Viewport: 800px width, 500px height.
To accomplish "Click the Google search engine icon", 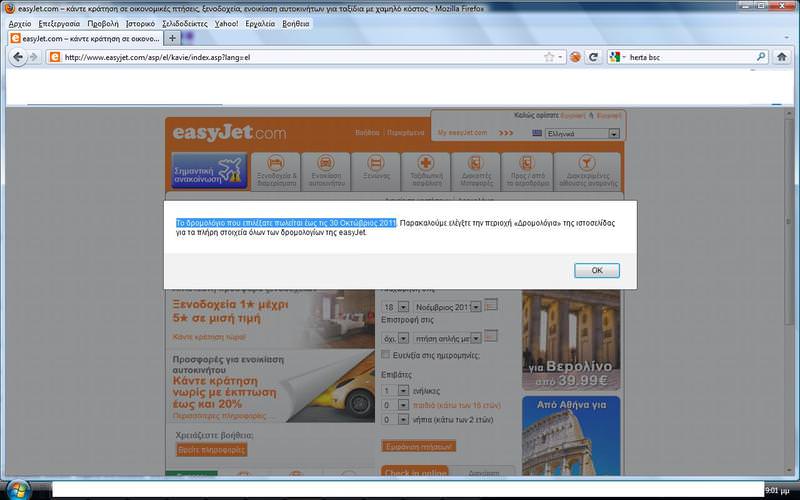I will [x=615, y=57].
